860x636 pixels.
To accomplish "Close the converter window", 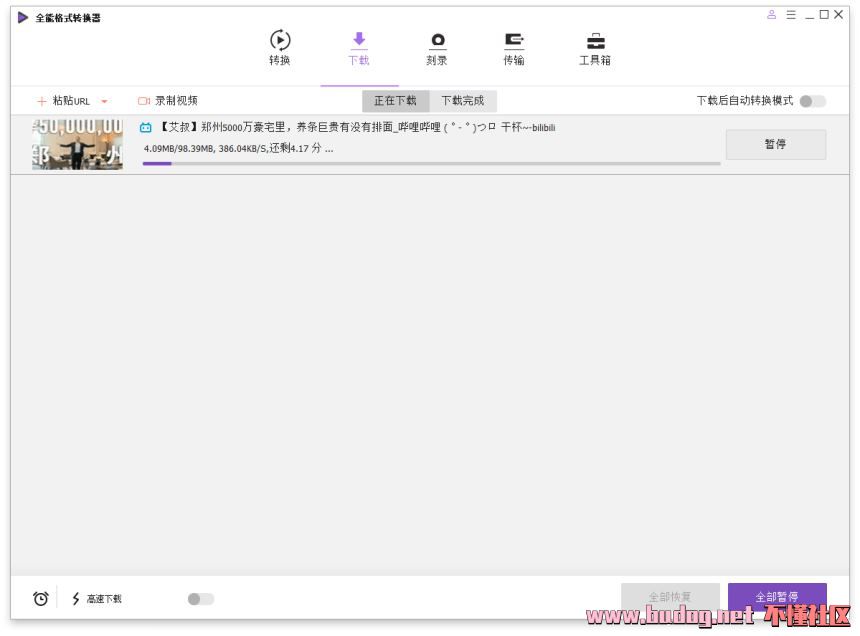I will coord(839,15).
